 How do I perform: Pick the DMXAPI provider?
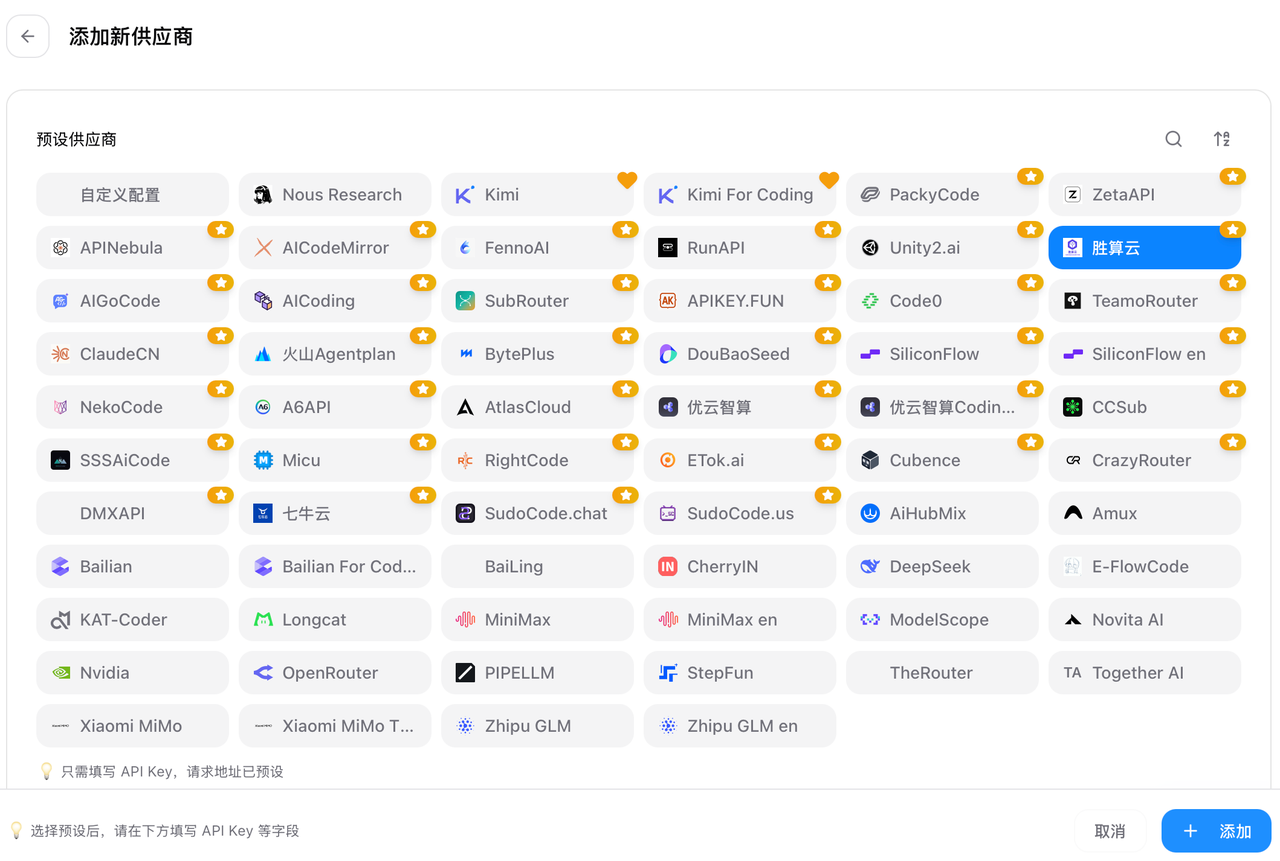click(x=133, y=513)
